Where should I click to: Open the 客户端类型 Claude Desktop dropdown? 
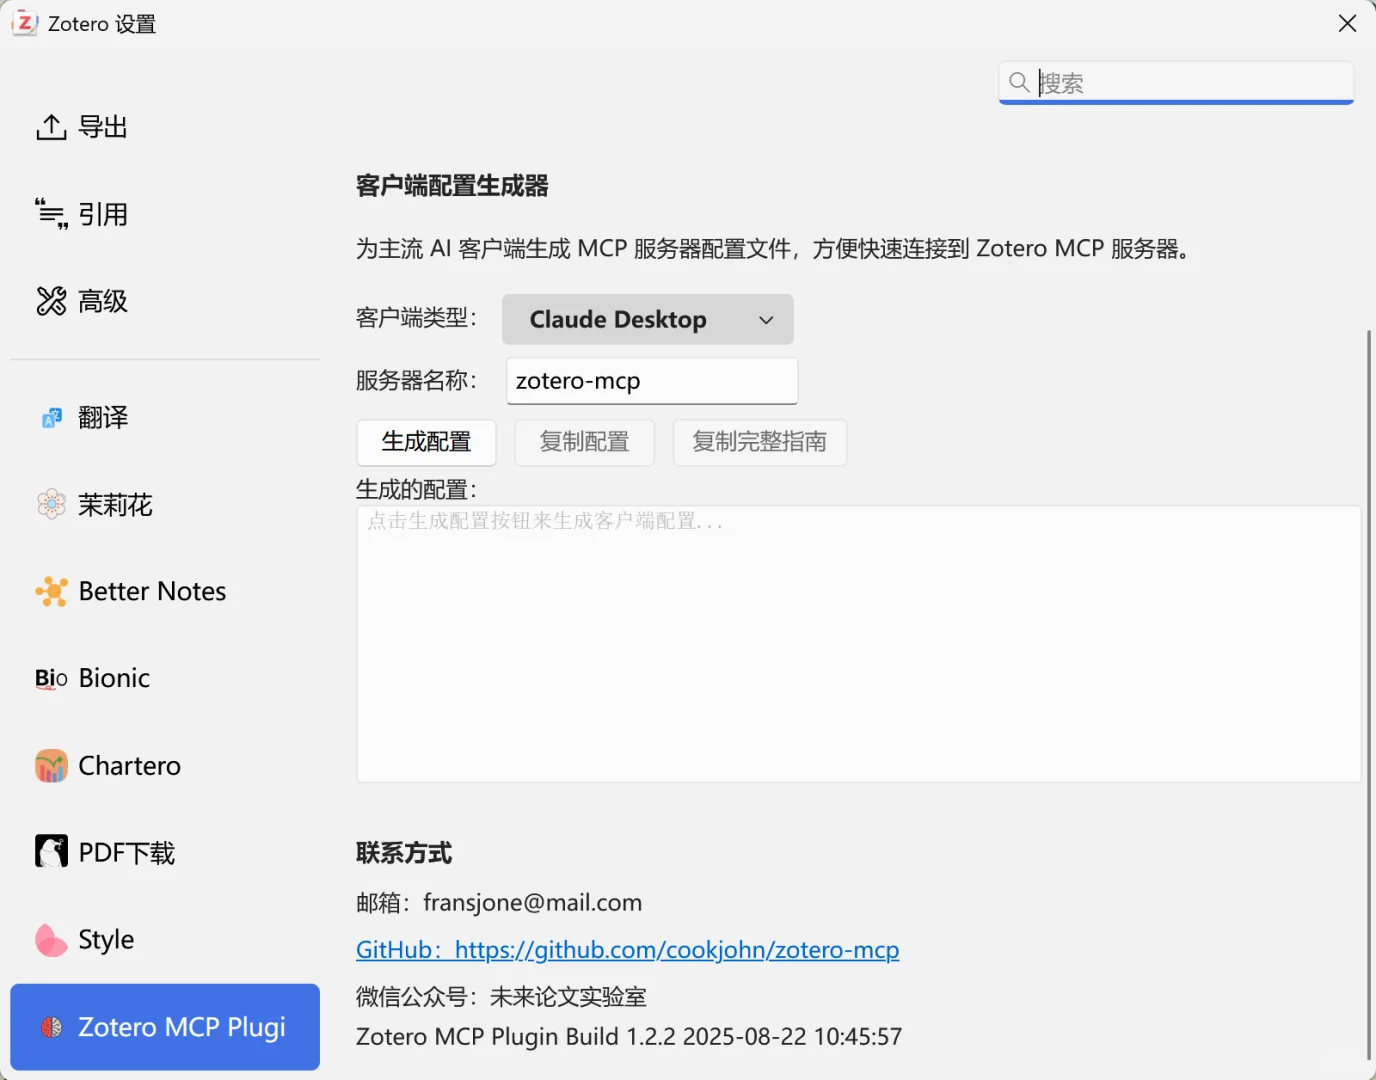647,319
